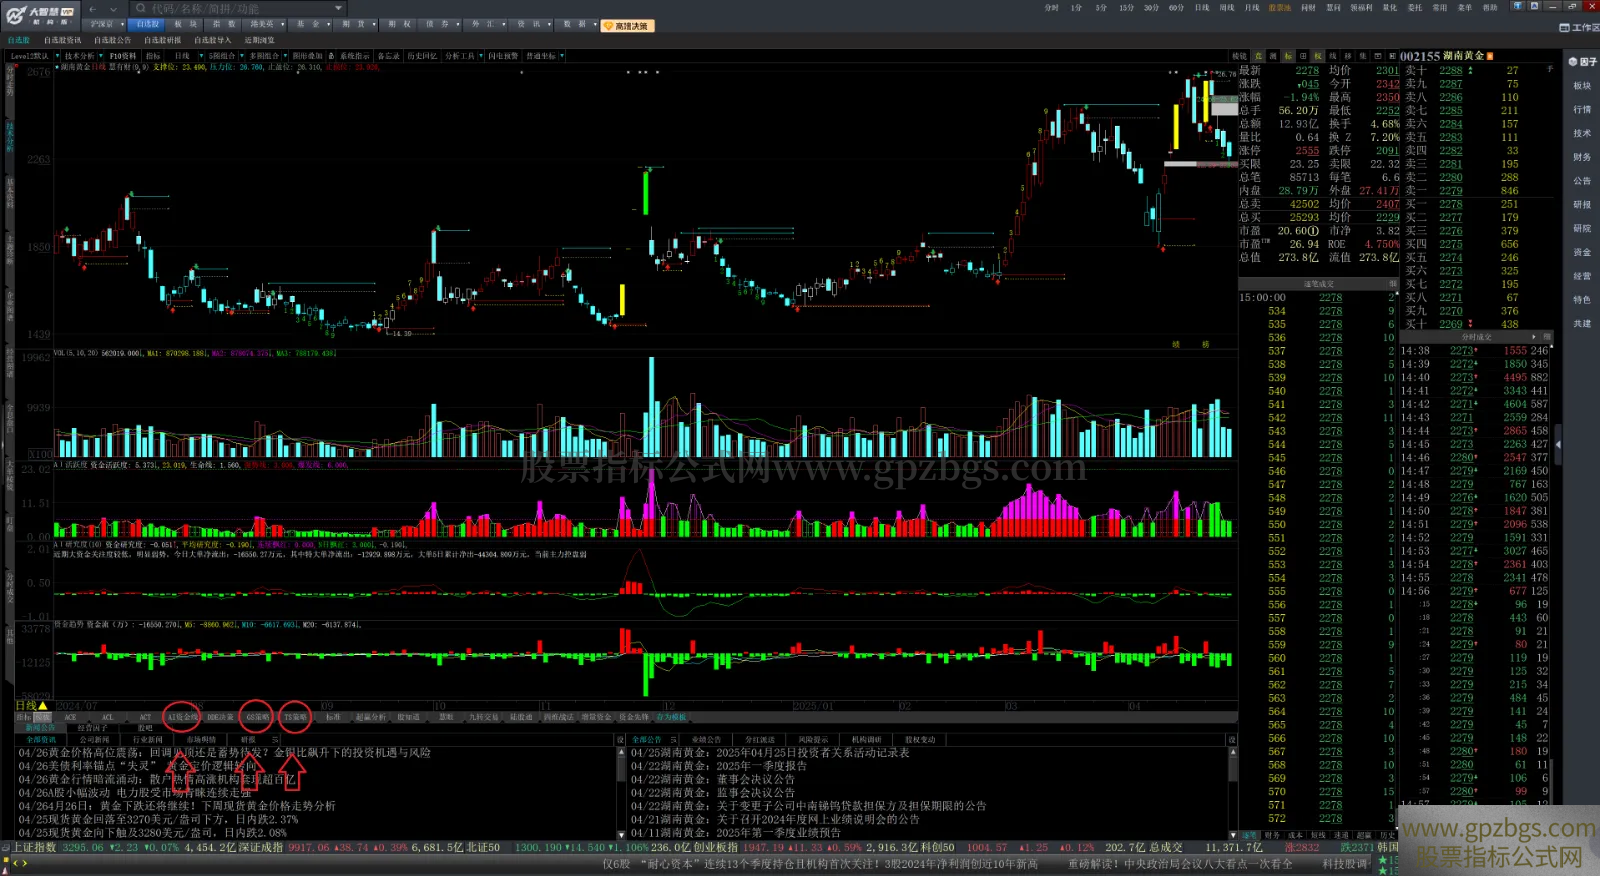
Task: Open 资金 in the right sidebar
Action: [x=1582, y=252]
